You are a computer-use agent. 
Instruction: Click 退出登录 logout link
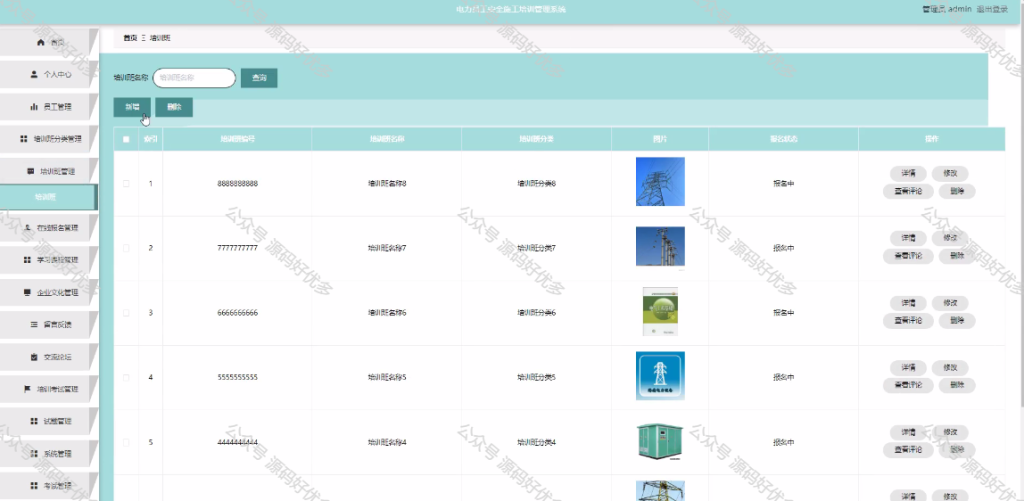click(x=992, y=9)
